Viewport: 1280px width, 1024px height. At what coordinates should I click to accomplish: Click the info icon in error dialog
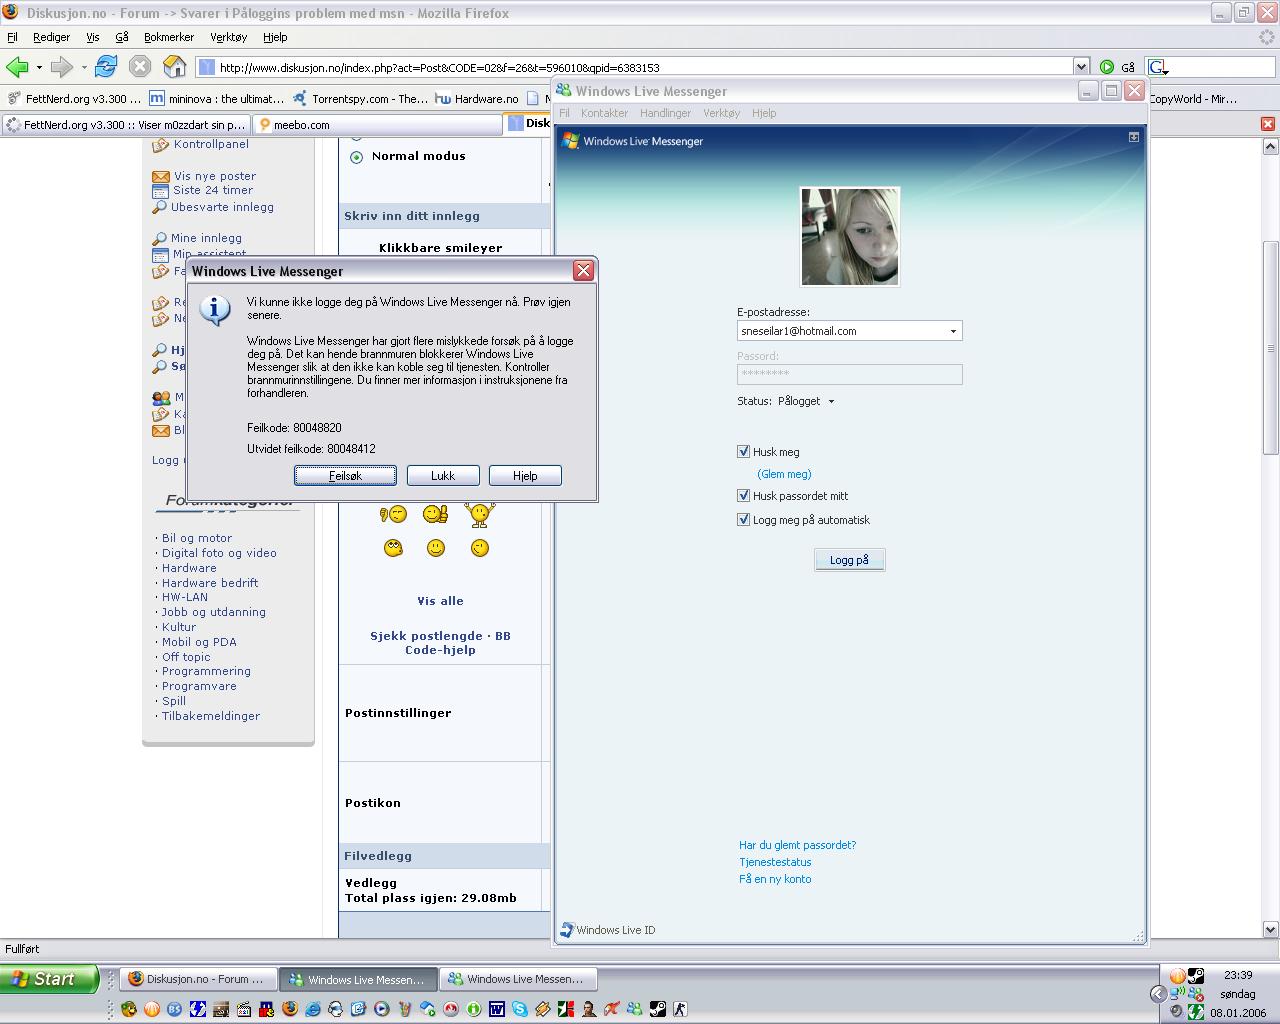[215, 310]
